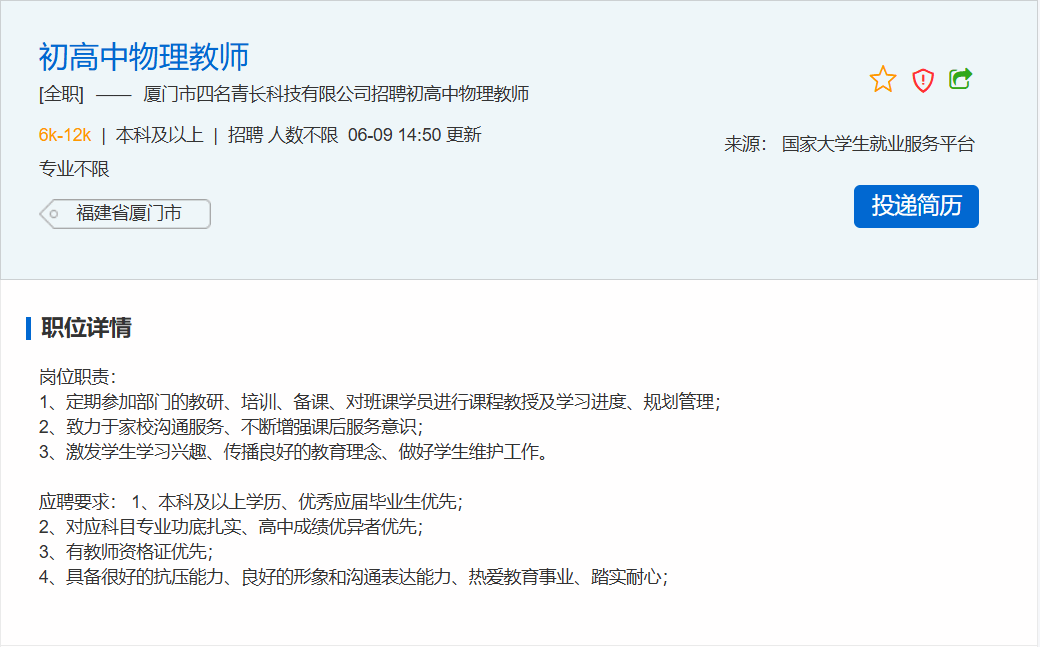Click the [全职] job type label
The width and height of the screenshot is (1040, 647).
coord(62,95)
